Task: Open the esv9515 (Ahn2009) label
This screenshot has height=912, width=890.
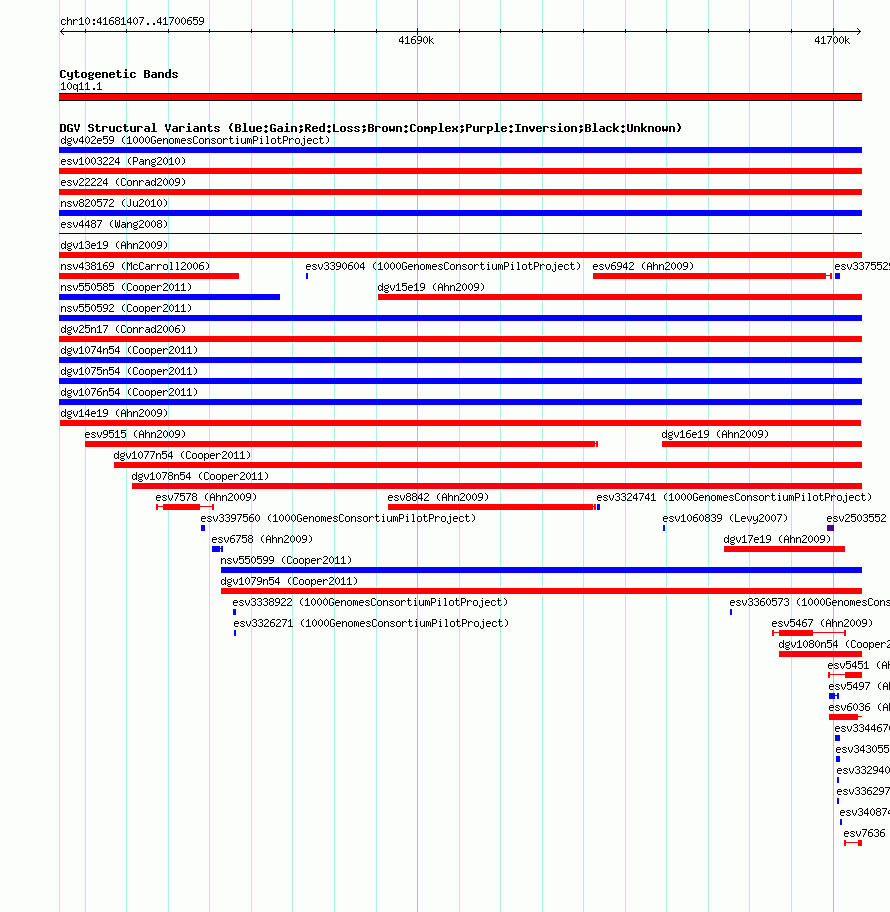Action: (x=136, y=434)
